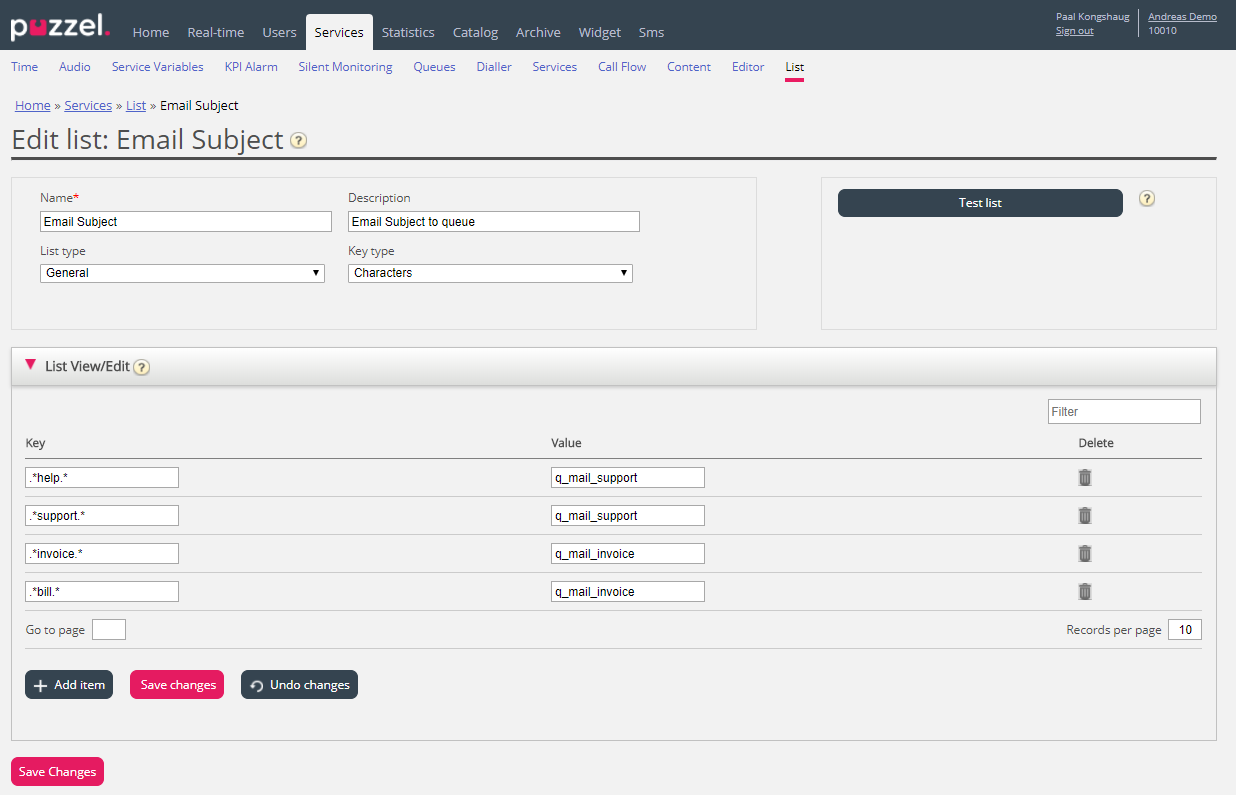Open help icon beside Edit list title
This screenshot has width=1236, height=795.
click(298, 141)
